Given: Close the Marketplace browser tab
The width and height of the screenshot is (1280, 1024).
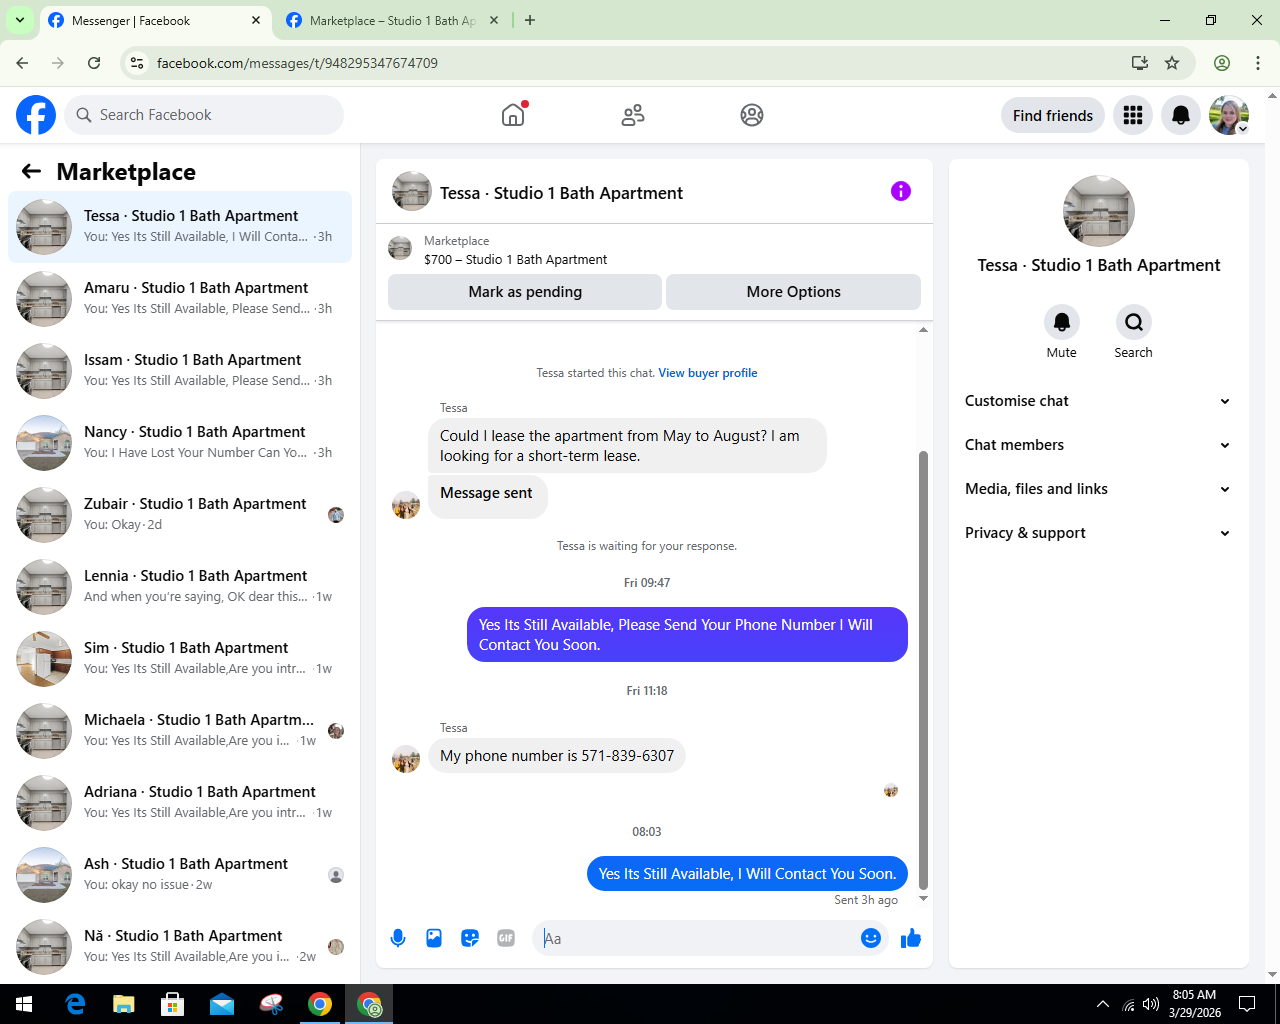Looking at the screenshot, I should coord(494,20).
